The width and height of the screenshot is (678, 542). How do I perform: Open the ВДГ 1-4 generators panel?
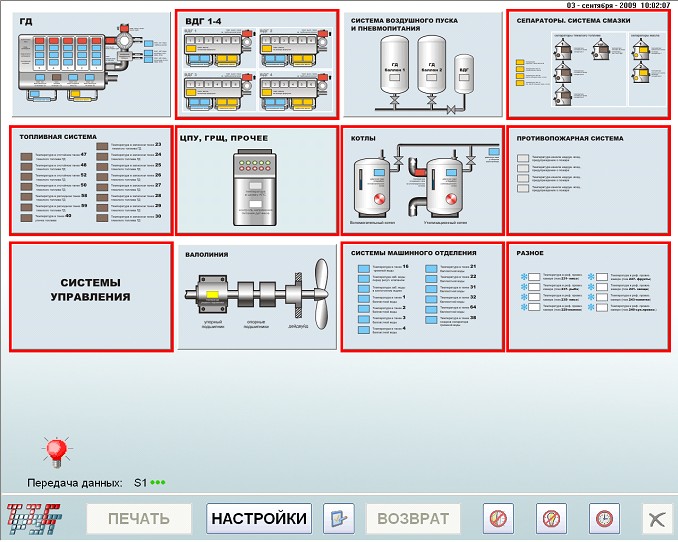(257, 64)
